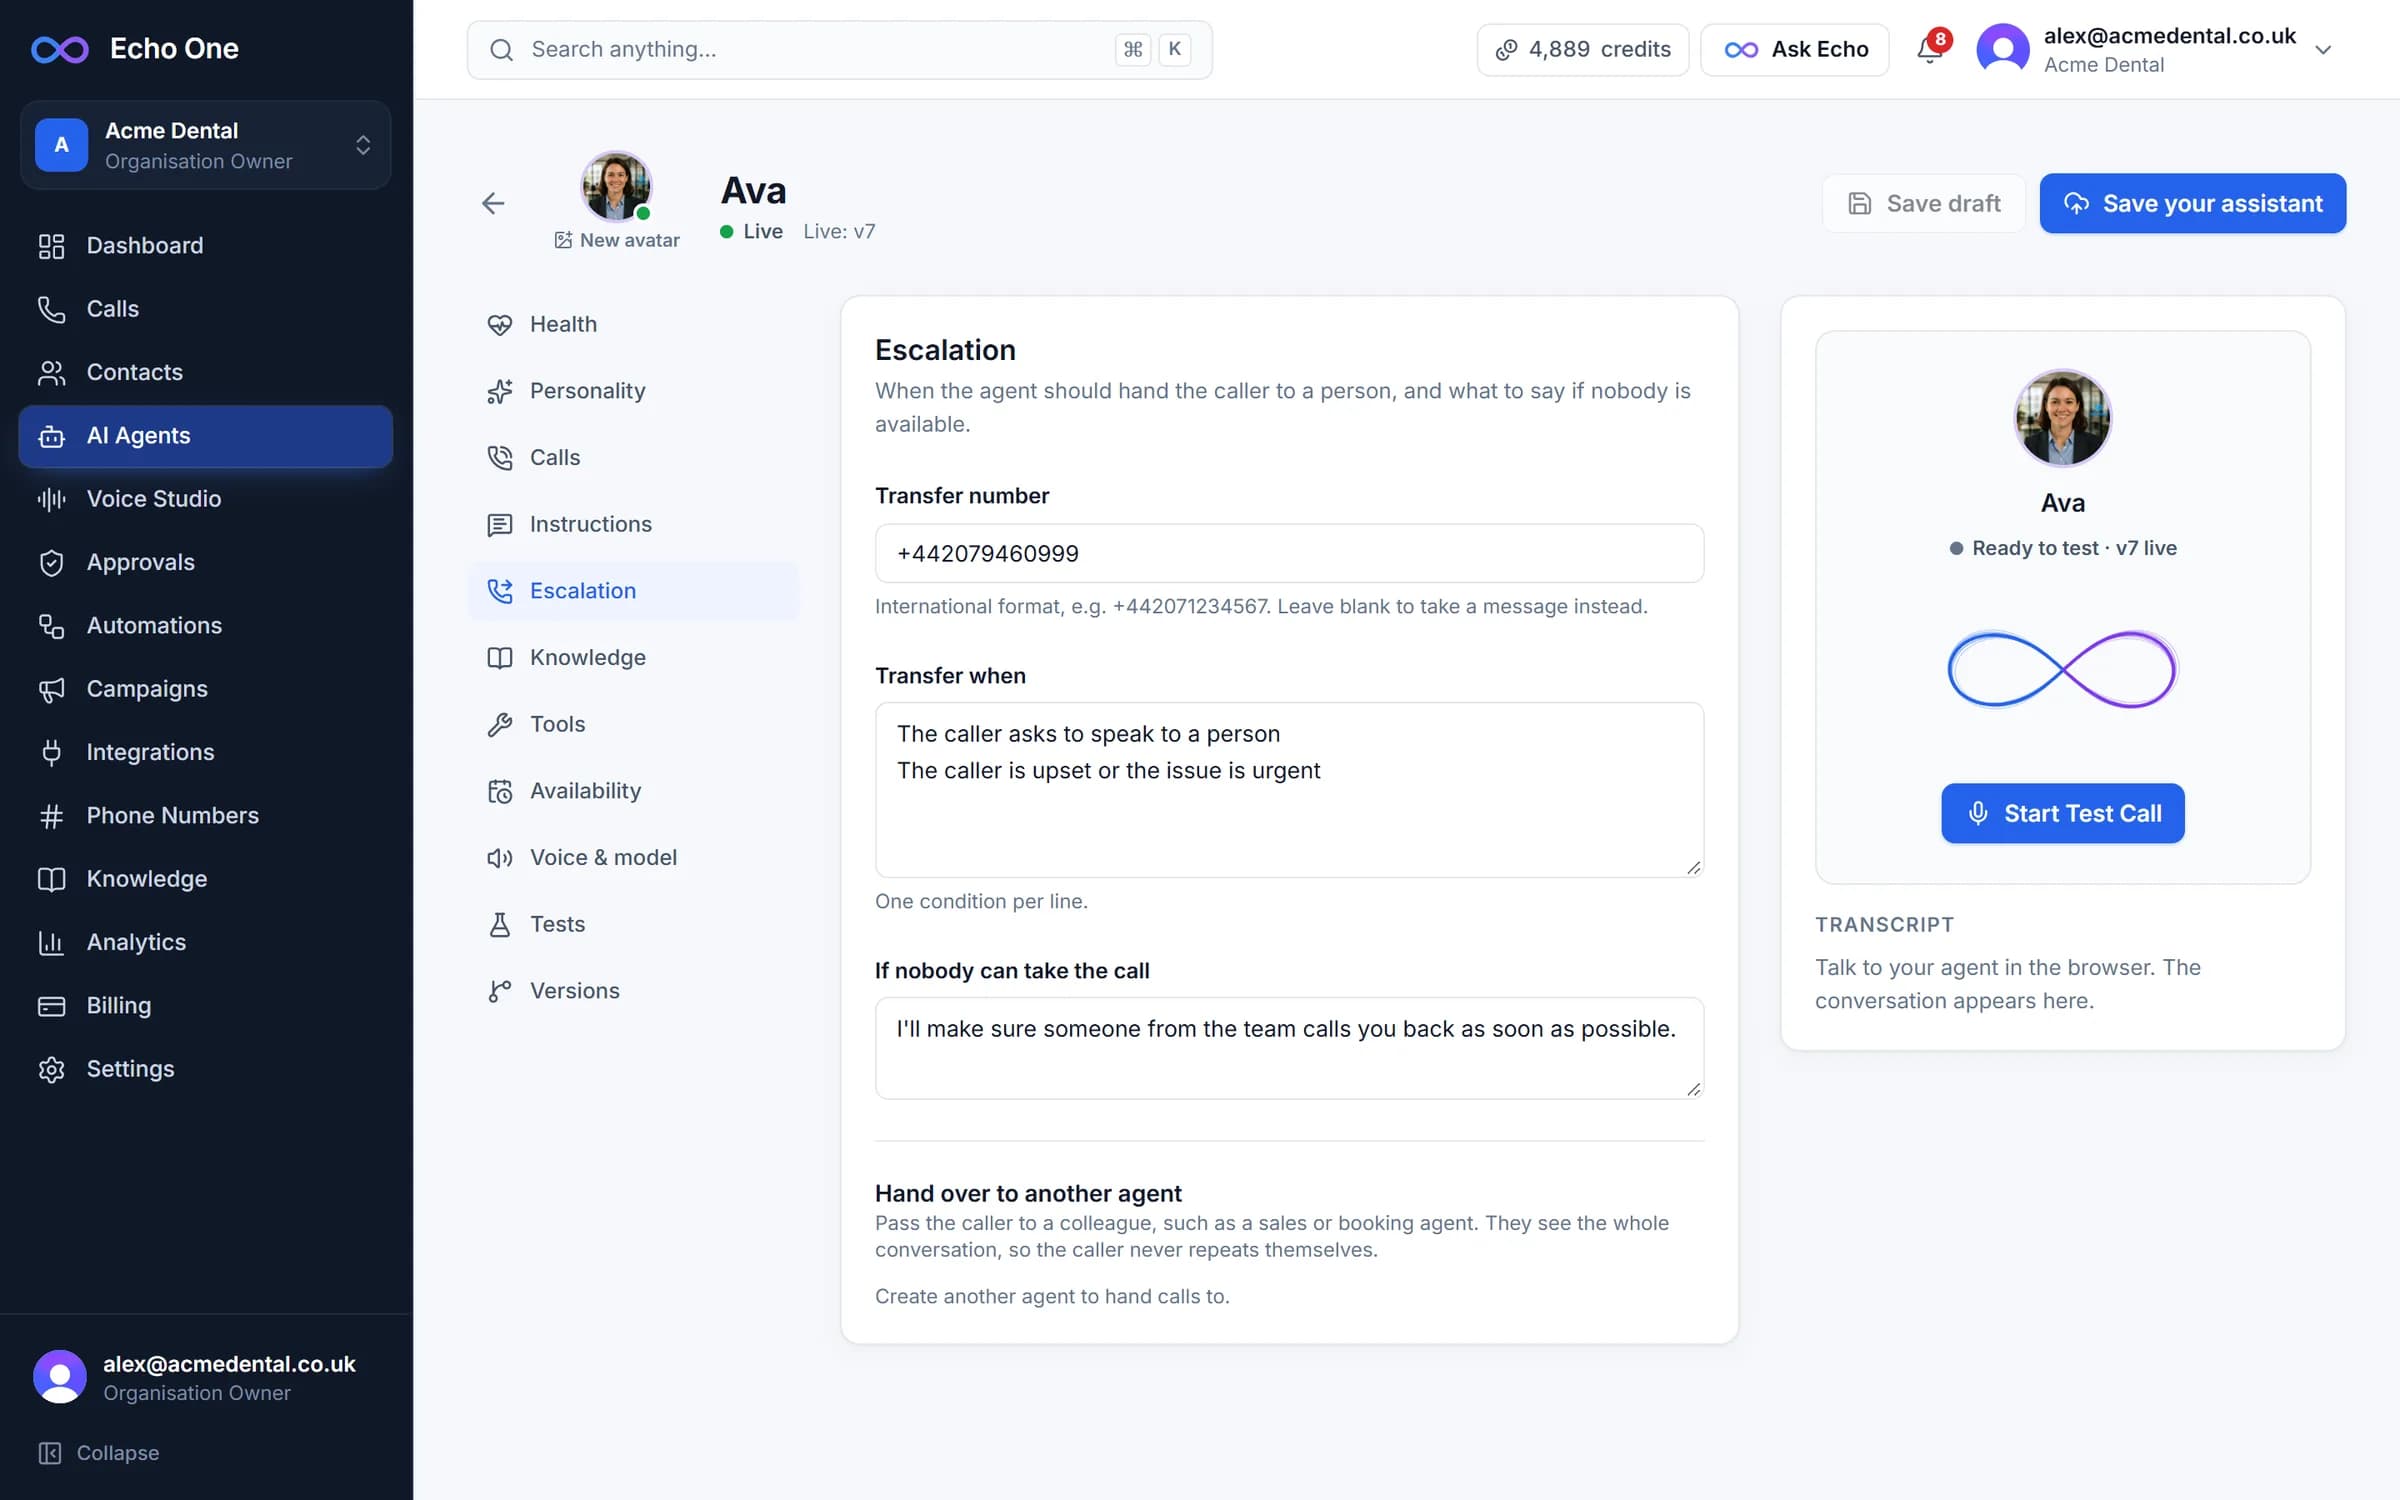Click the Echo One infinity logo

59,49
